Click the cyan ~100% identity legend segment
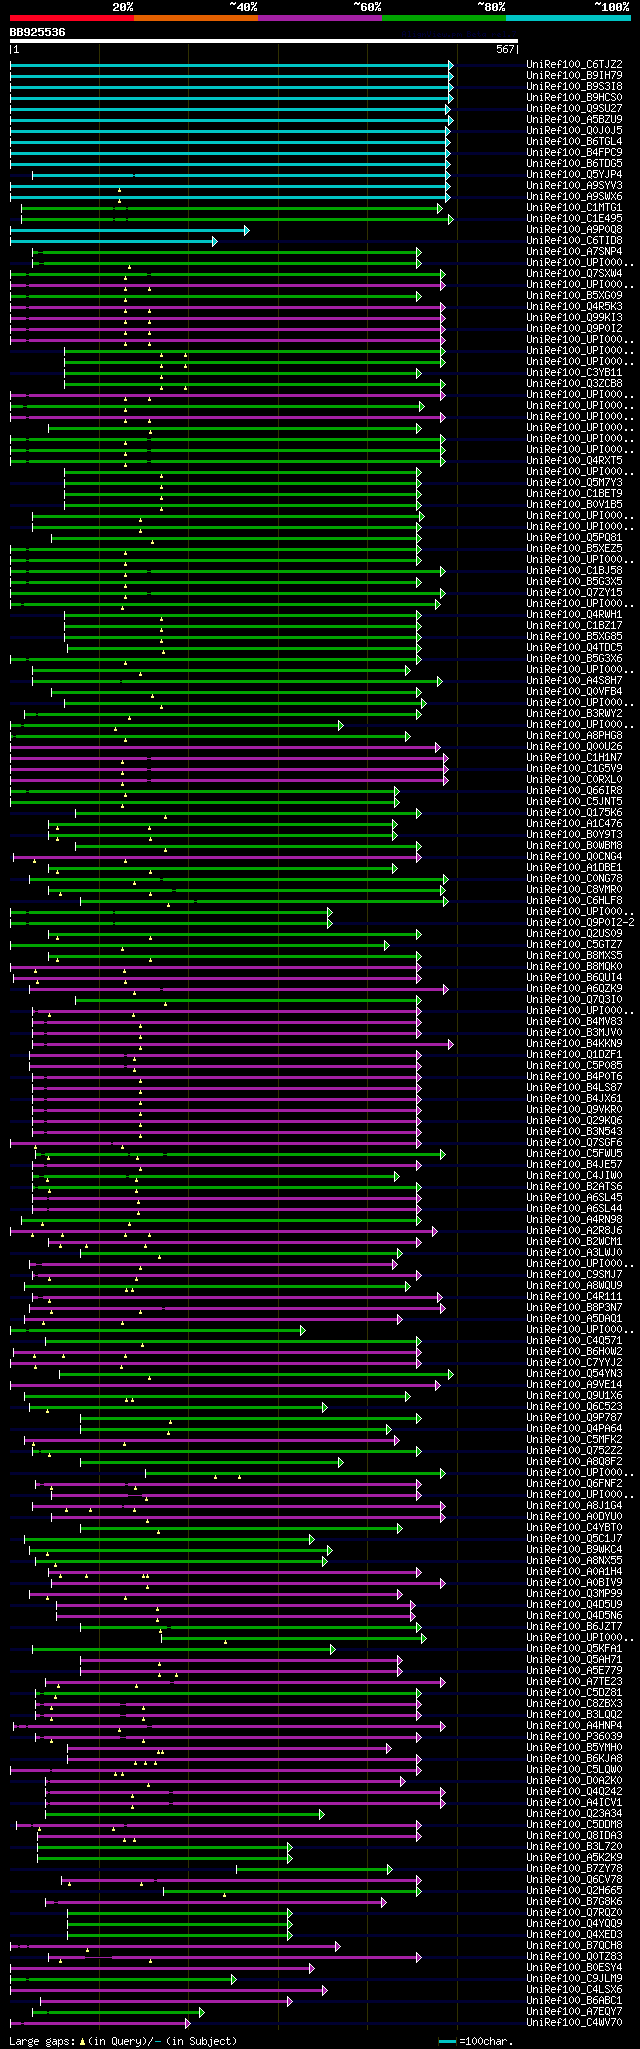 pos(568,18)
